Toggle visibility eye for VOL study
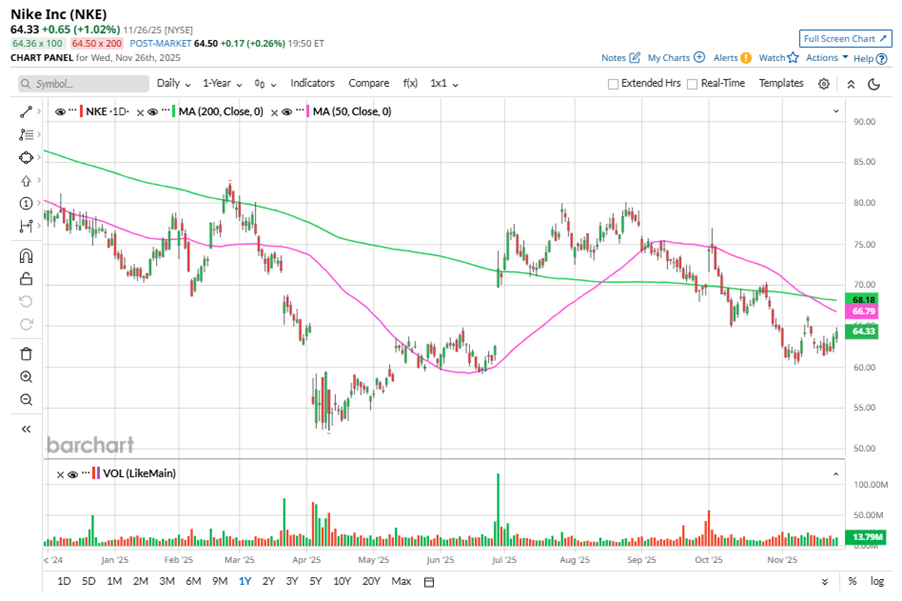 [x=72, y=474]
